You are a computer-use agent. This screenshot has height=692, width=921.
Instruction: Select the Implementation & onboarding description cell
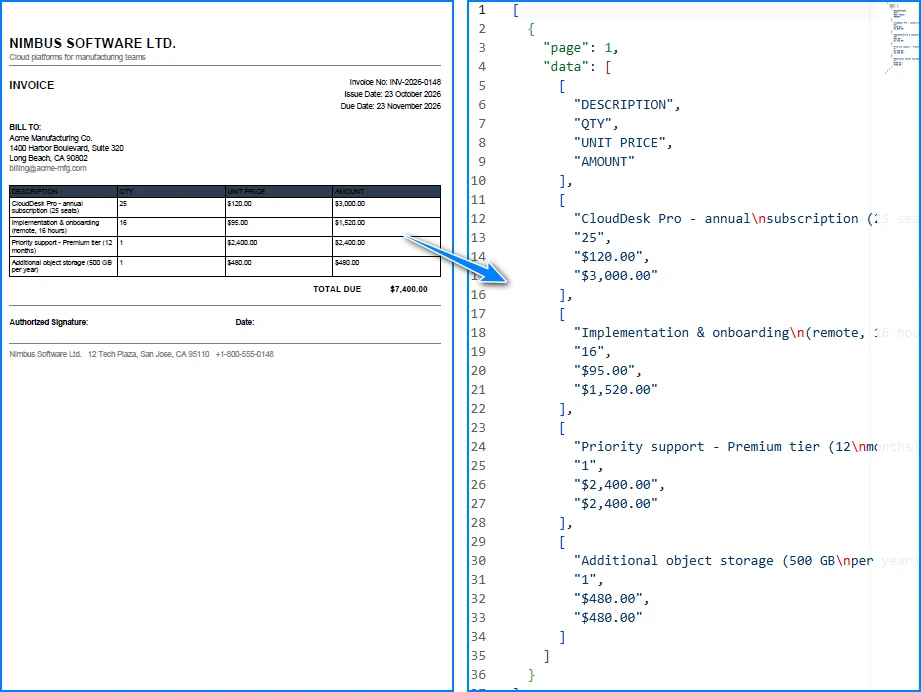pyautogui.click(x=63, y=227)
